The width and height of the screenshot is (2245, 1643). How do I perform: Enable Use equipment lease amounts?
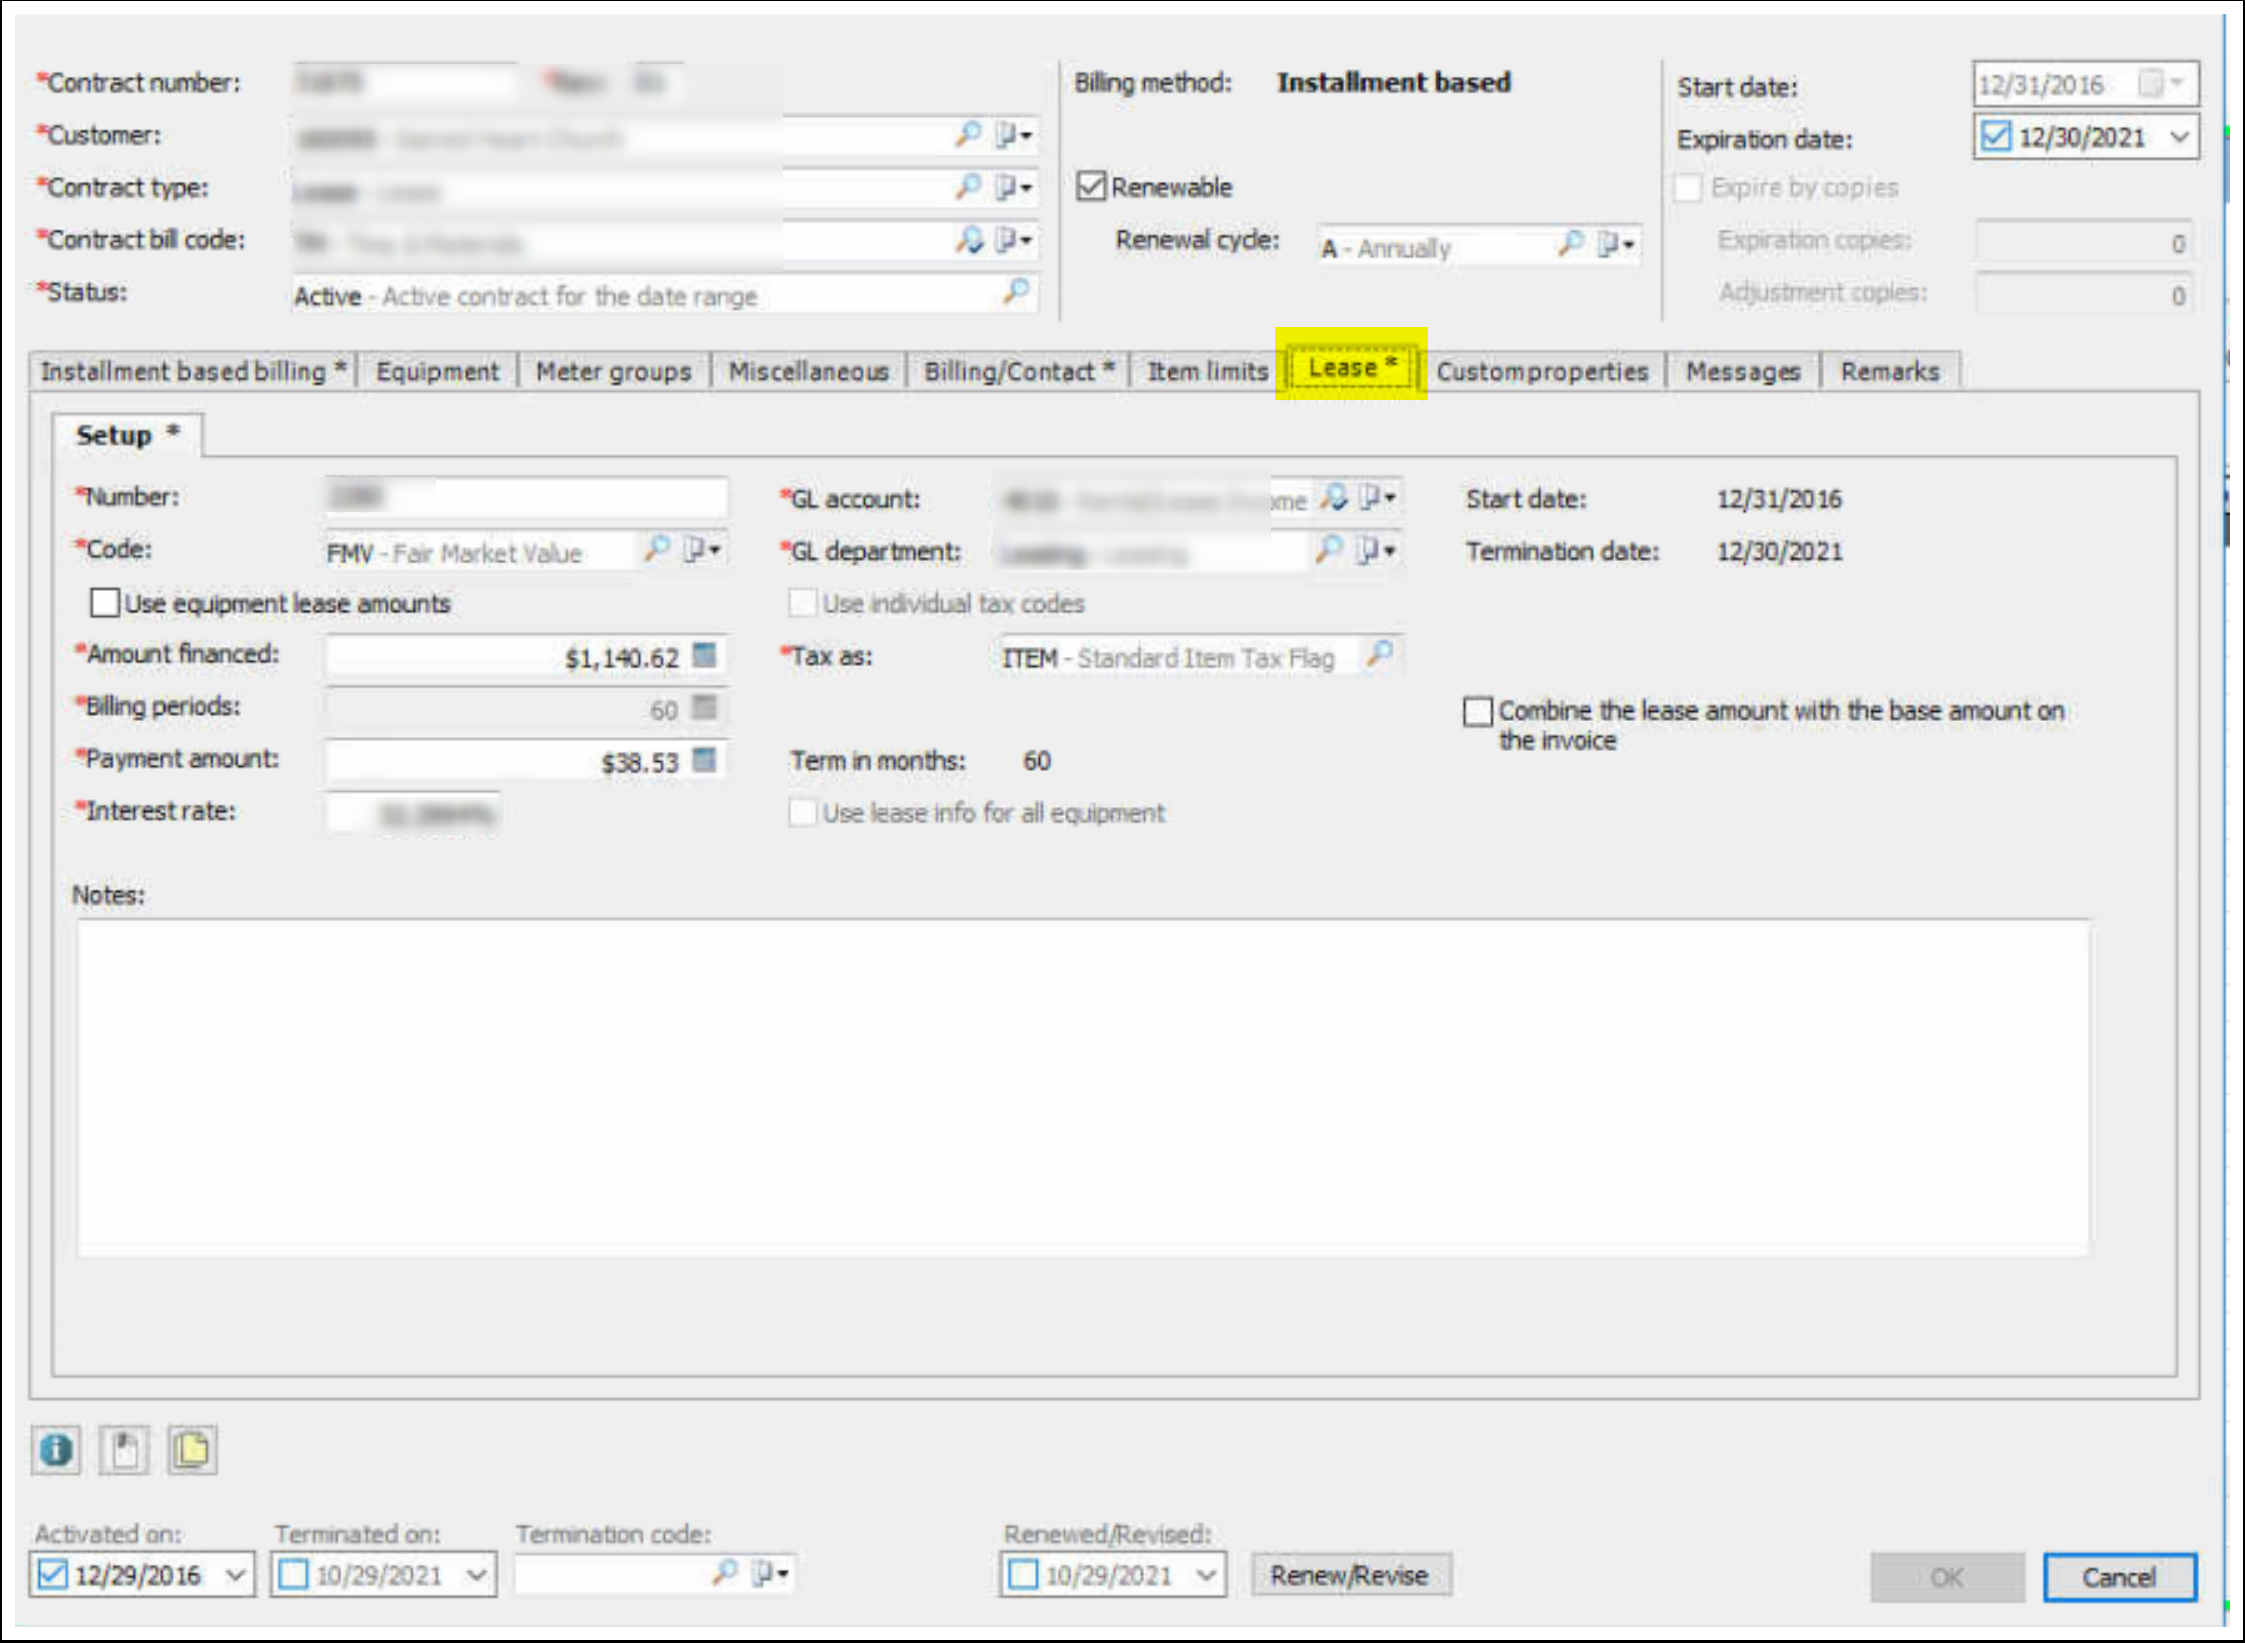point(104,603)
